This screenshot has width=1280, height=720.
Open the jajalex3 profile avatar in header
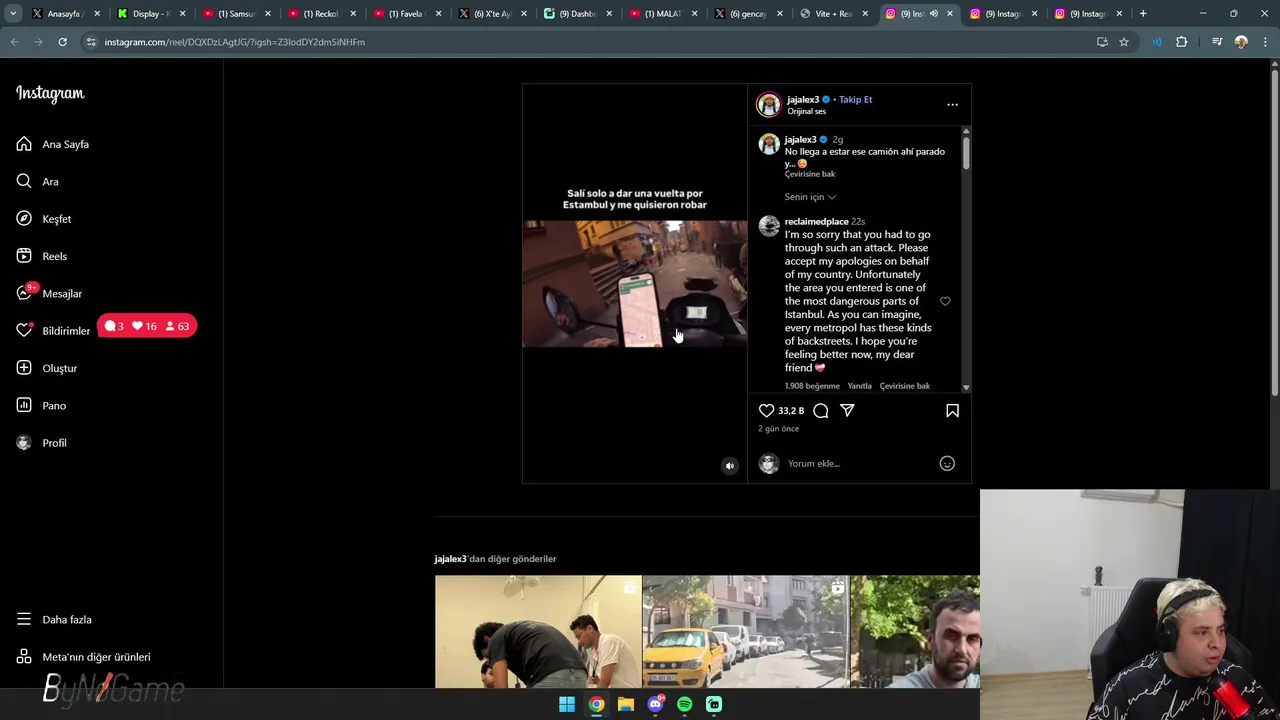pos(768,104)
